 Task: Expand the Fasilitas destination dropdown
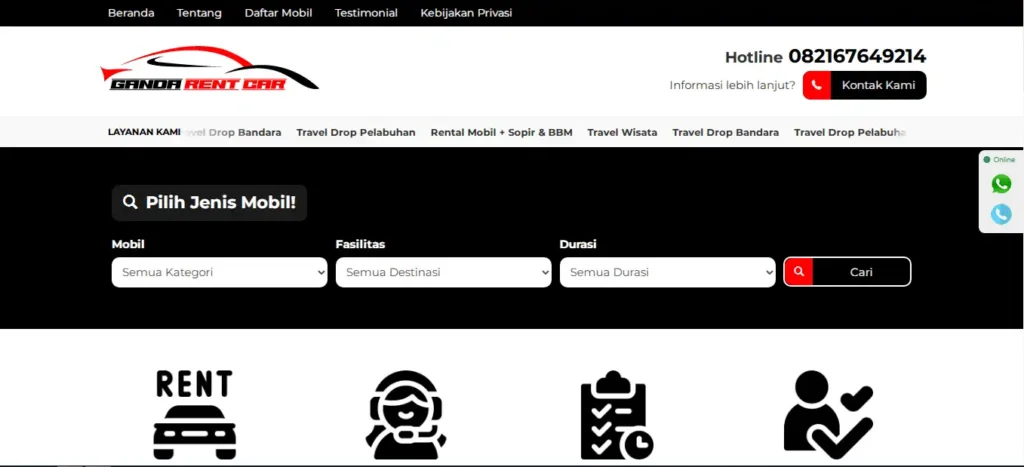coord(443,272)
